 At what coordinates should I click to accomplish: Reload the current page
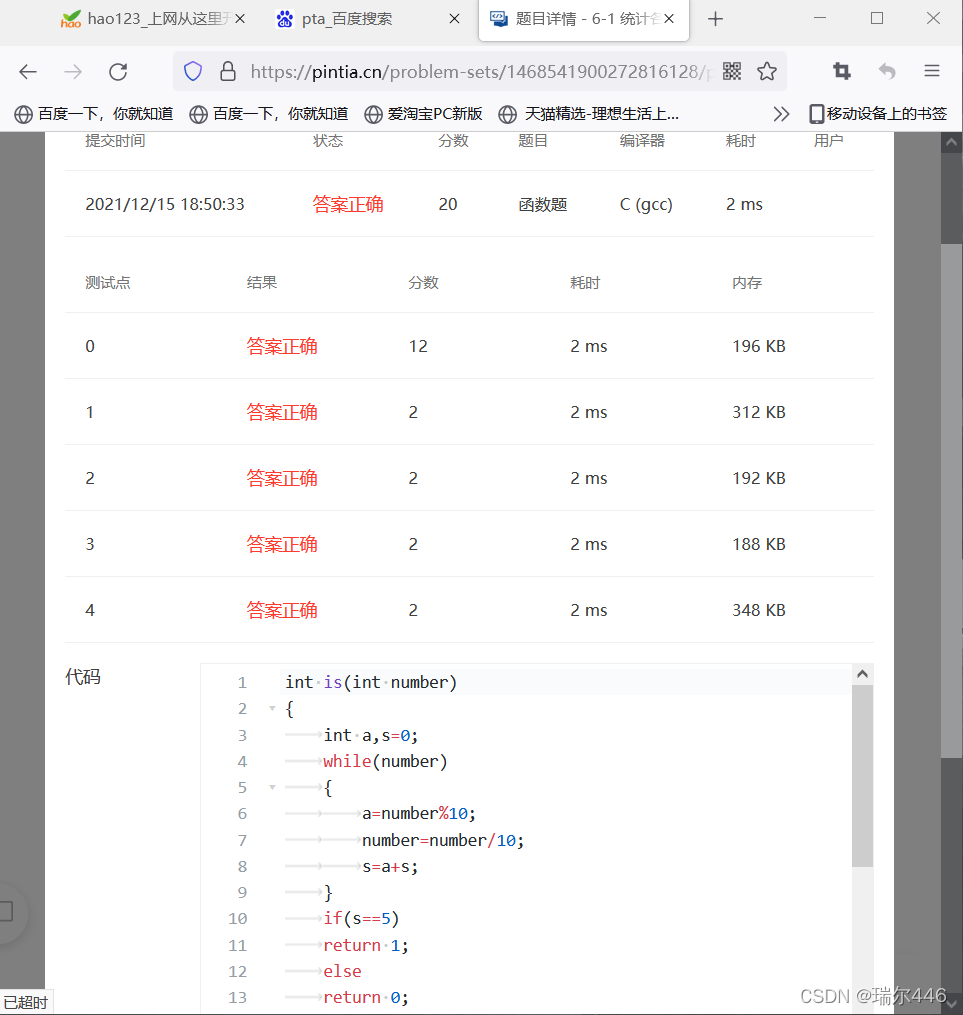pos(118,71)
